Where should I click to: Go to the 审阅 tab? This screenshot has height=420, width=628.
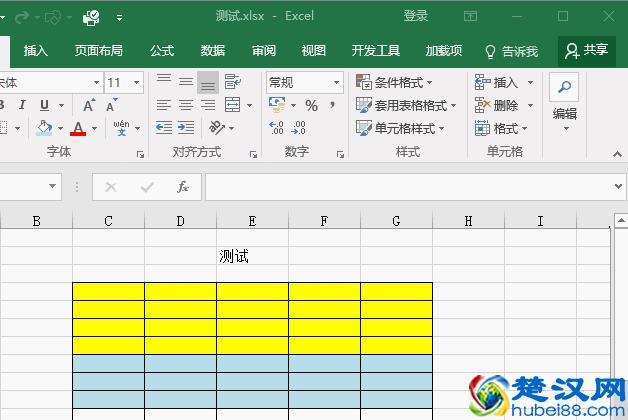[264, 51]
